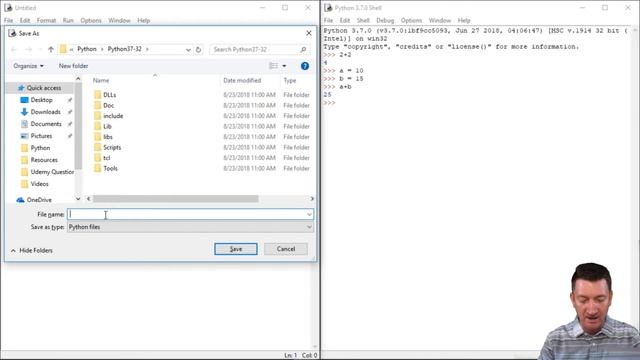Expand the address bar history dropdown

tap(188, 49)
